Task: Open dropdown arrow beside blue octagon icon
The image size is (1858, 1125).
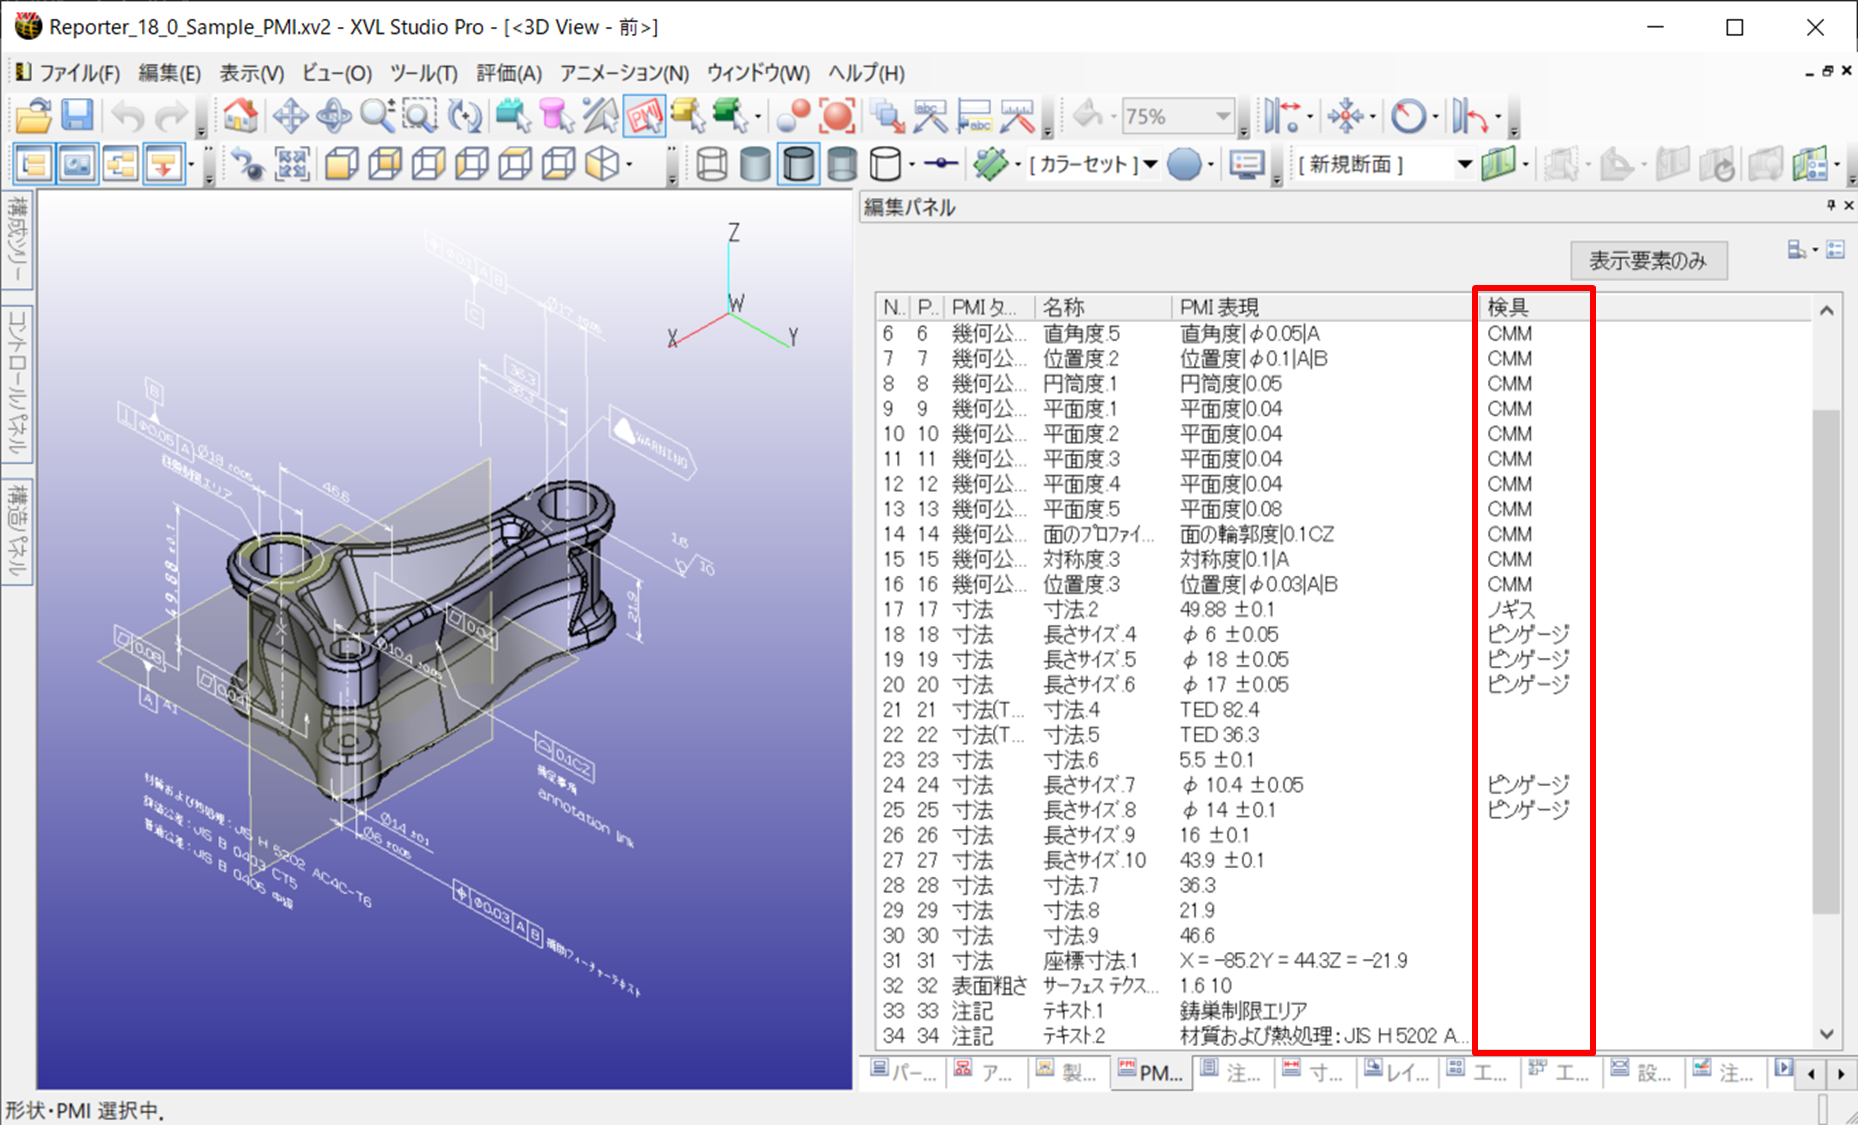Action: (1211, 164)
